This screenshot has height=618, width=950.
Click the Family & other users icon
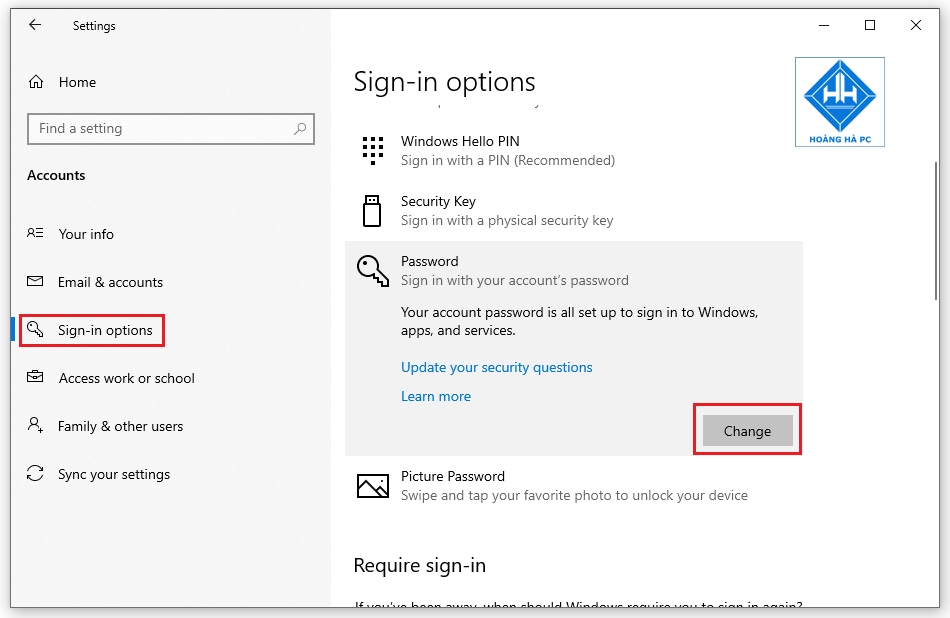(35, 425)
